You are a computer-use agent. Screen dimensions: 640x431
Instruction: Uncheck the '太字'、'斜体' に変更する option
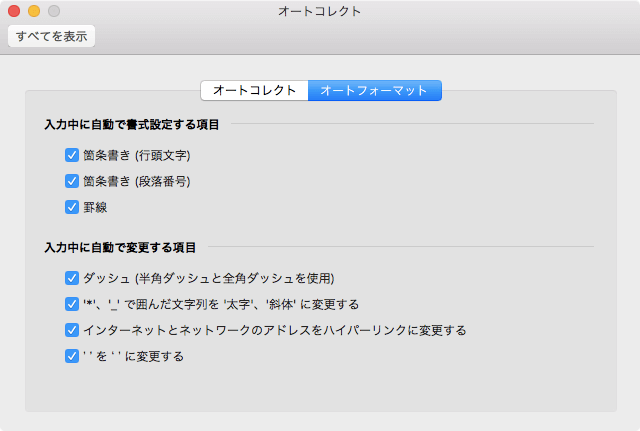pos(72,304)
